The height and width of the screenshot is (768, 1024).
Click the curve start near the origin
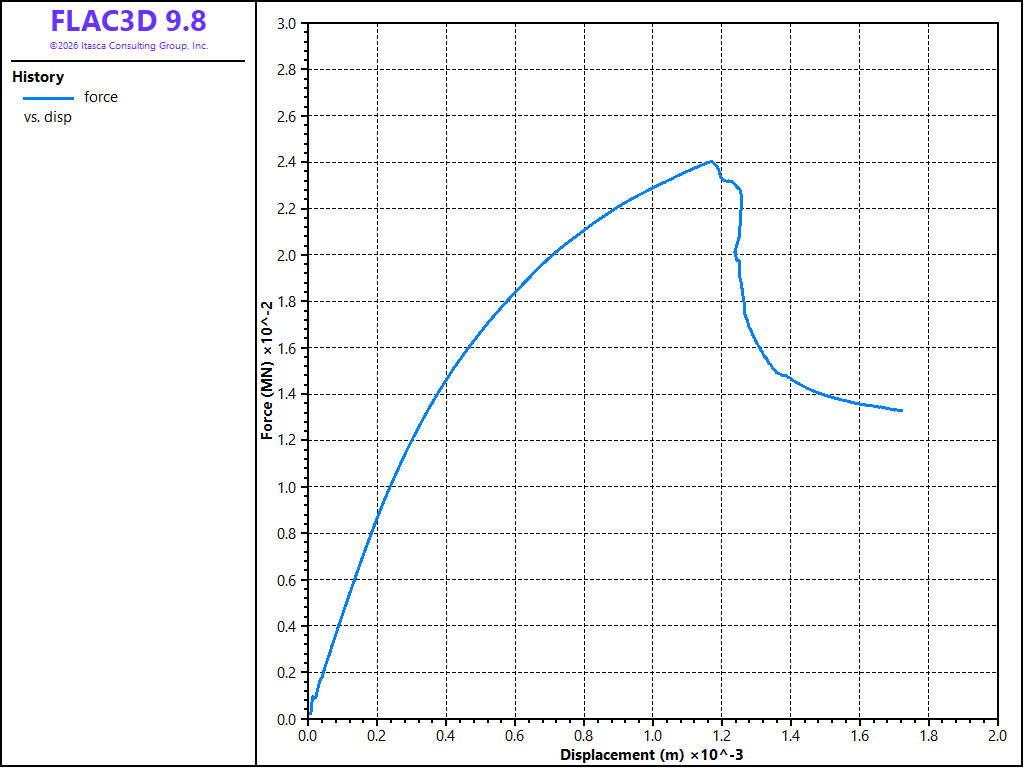tap(310, 712)
